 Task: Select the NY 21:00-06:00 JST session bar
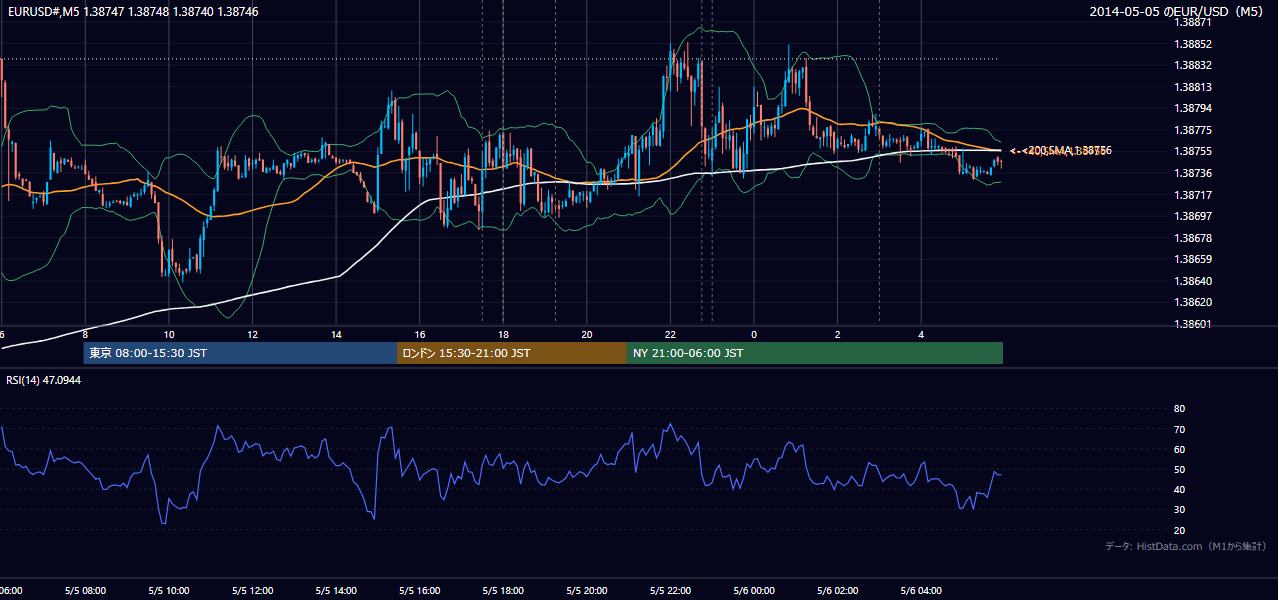815,353
